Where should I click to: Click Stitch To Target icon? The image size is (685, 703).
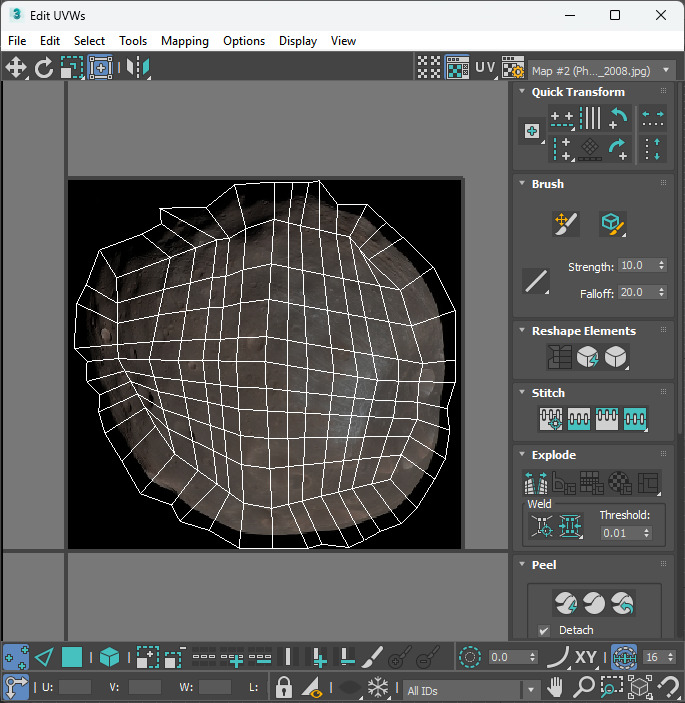[551, 419]
